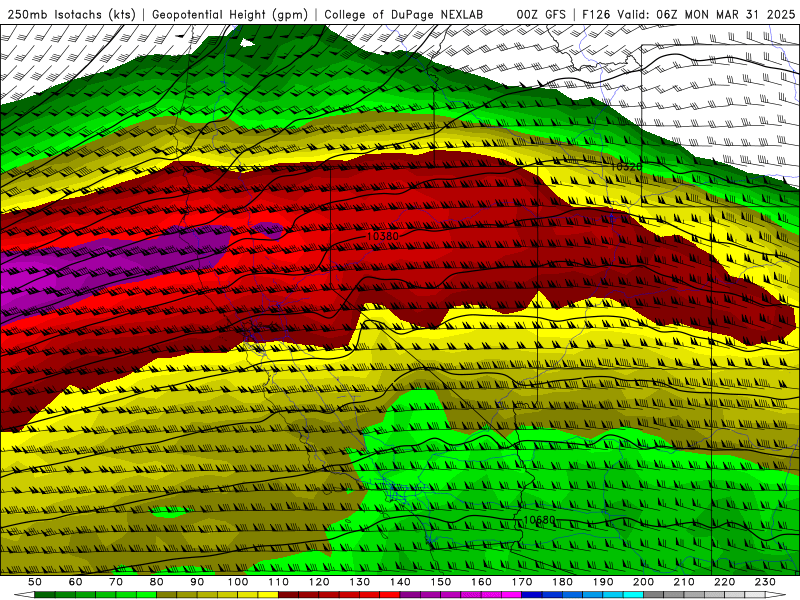Viewport: 800px width, 600px height.
Task: Click the 120 value on the color scale
Action: 319,582
